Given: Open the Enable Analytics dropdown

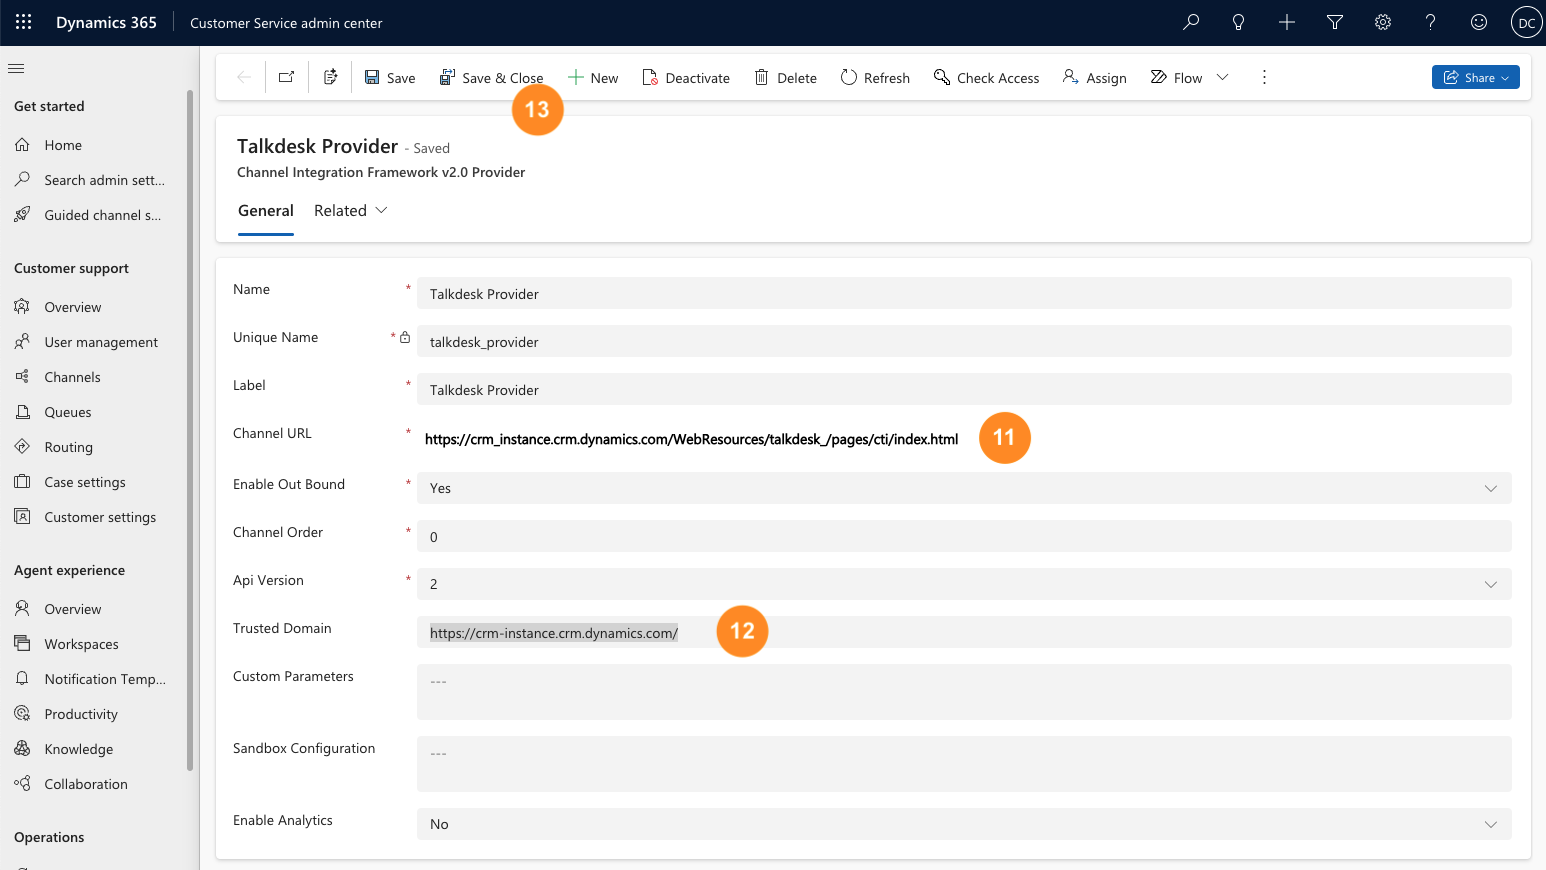Looking at the screenshot, I should tap(964, 824).
